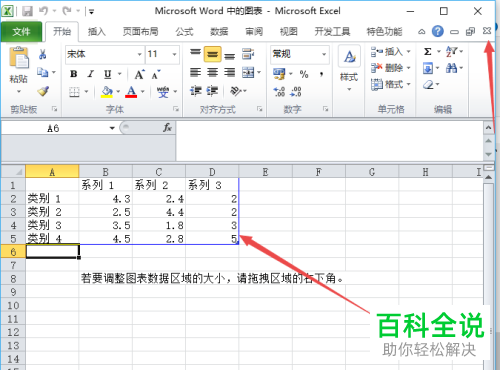Switch to Insert (插入) tab
The width and height of the screenshot is (500, 370).
[97, 32]
